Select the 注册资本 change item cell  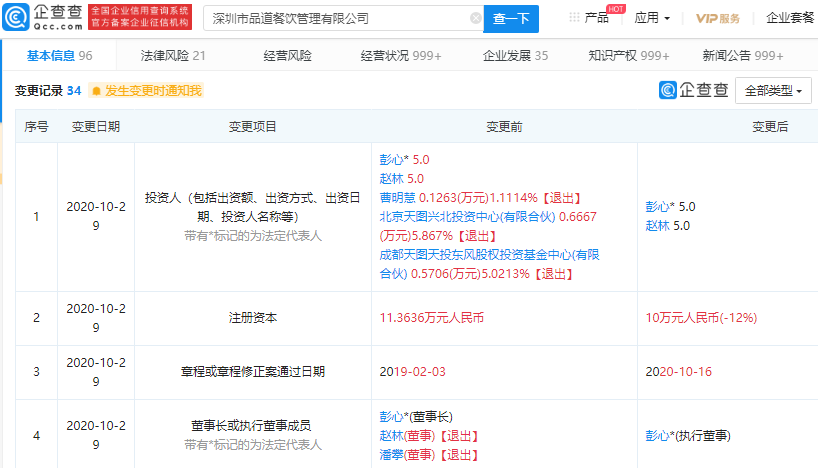click(252, 318)
